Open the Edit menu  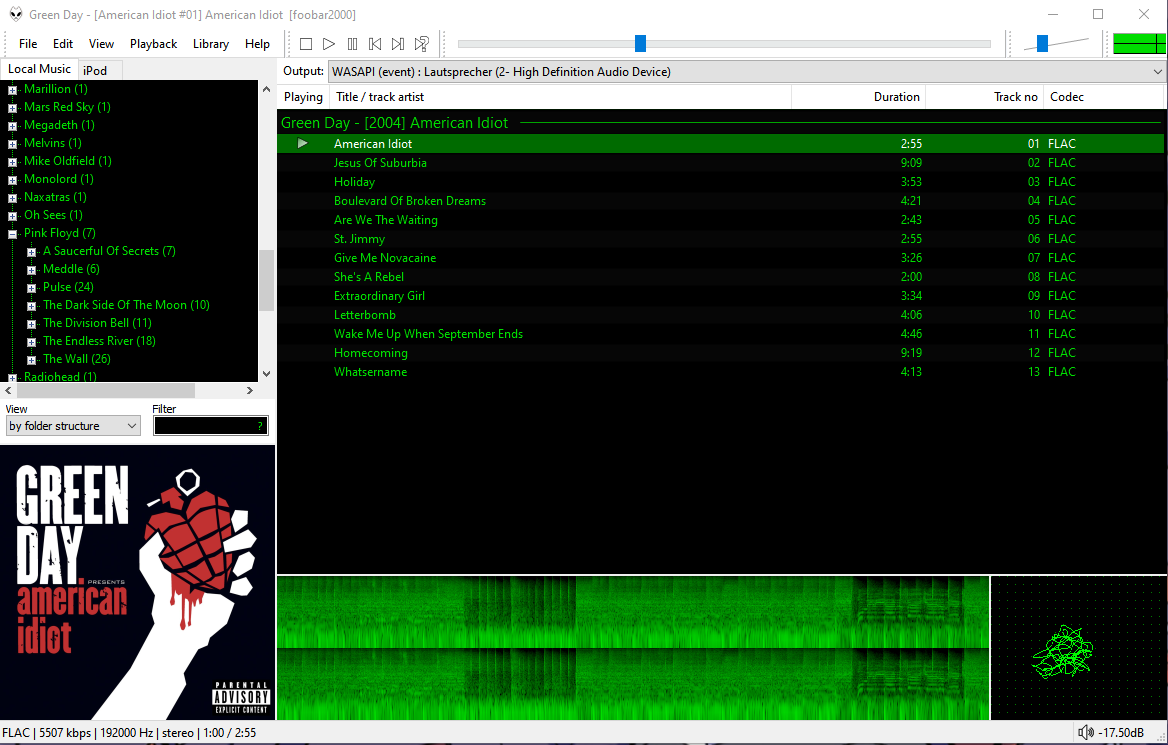[63, 44]
